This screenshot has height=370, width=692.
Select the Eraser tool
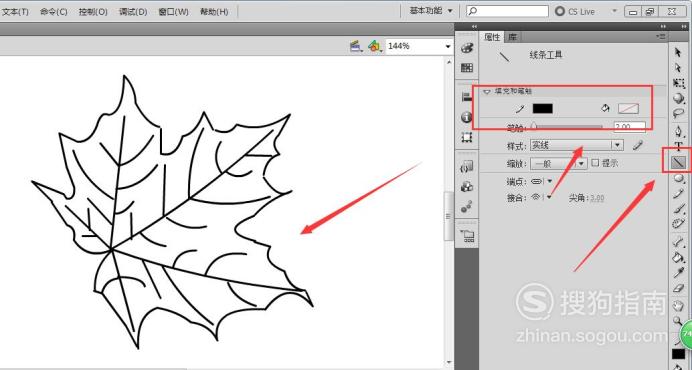pos(678,288)
